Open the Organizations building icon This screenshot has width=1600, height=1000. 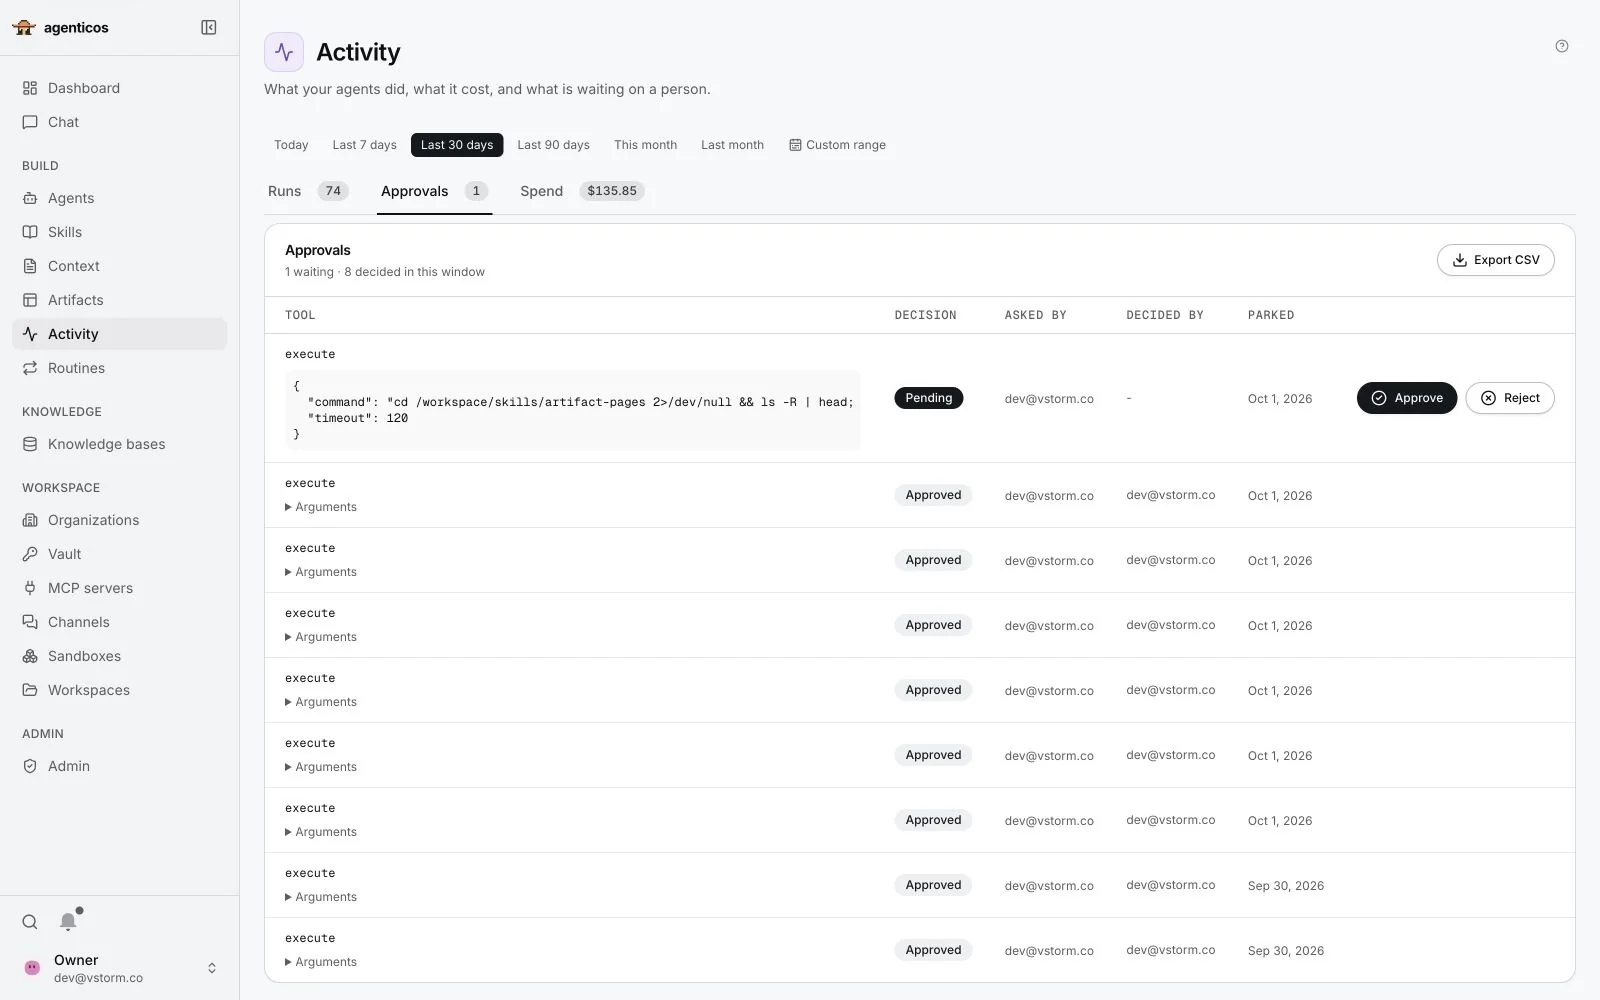point(30,520)
